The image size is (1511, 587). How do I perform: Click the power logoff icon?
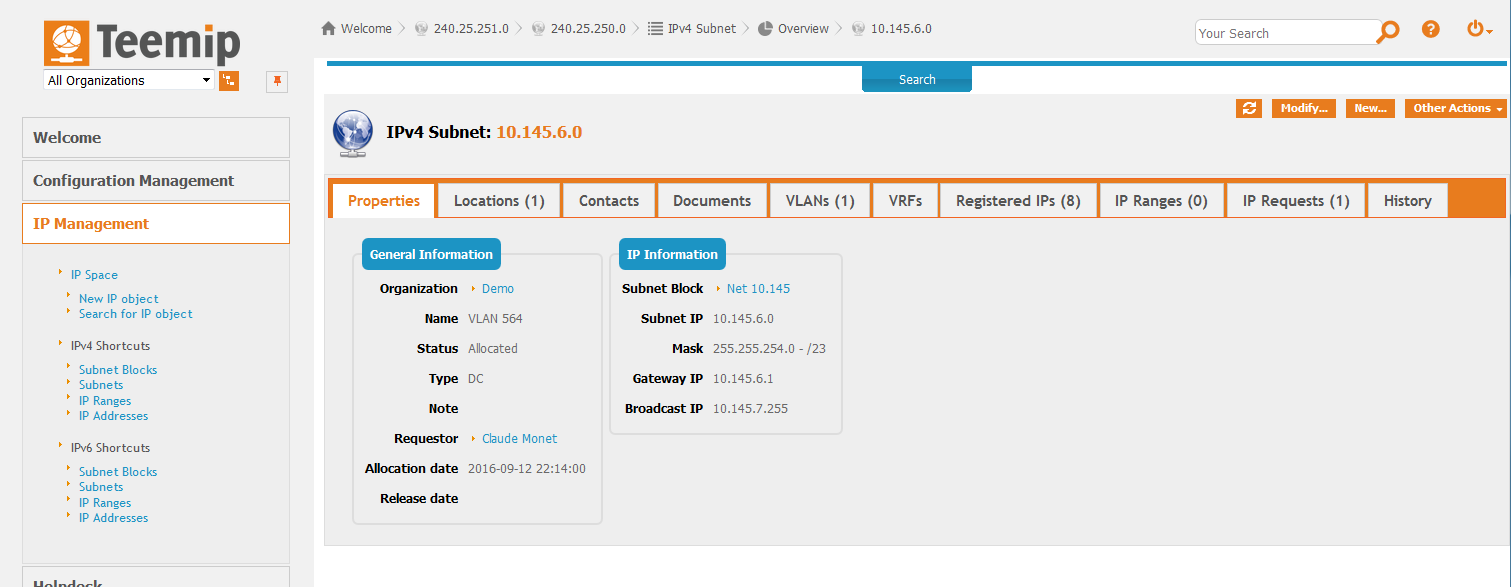pos(1478,30)
